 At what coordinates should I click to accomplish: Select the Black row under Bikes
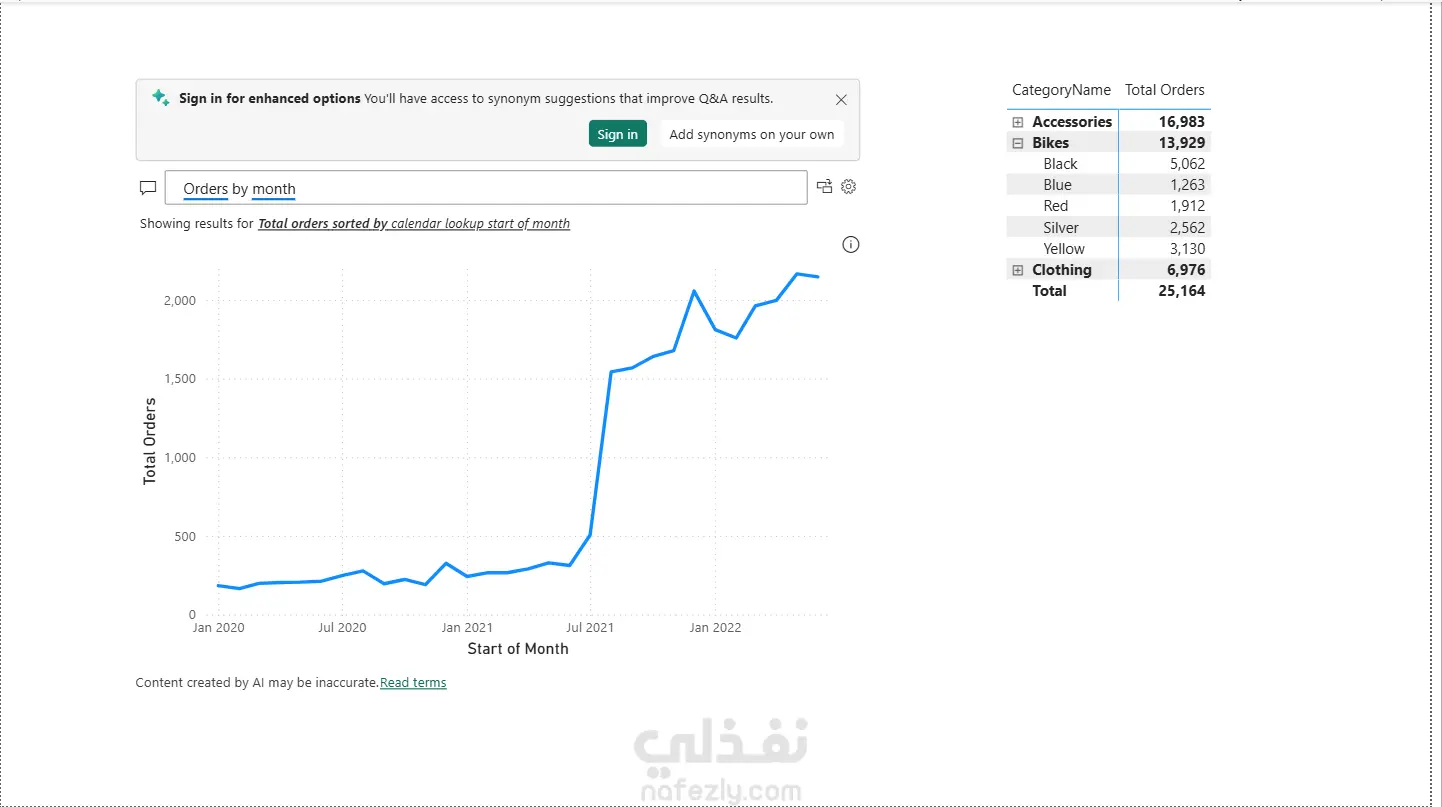coord(1108,164)
